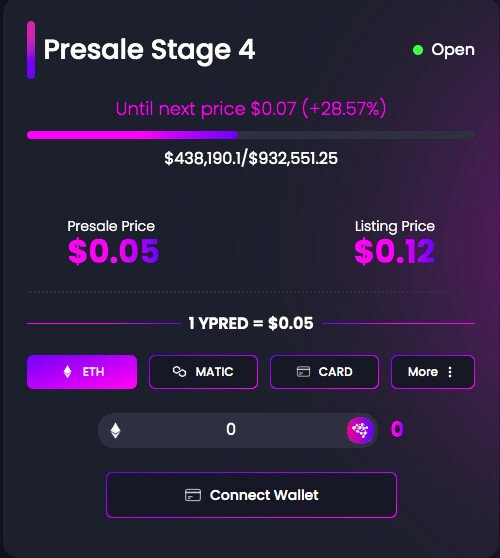Click the YPRED token logo icon
Image resolution: width=500 pixels, height=558 pixels.
(x=360, y=430)
